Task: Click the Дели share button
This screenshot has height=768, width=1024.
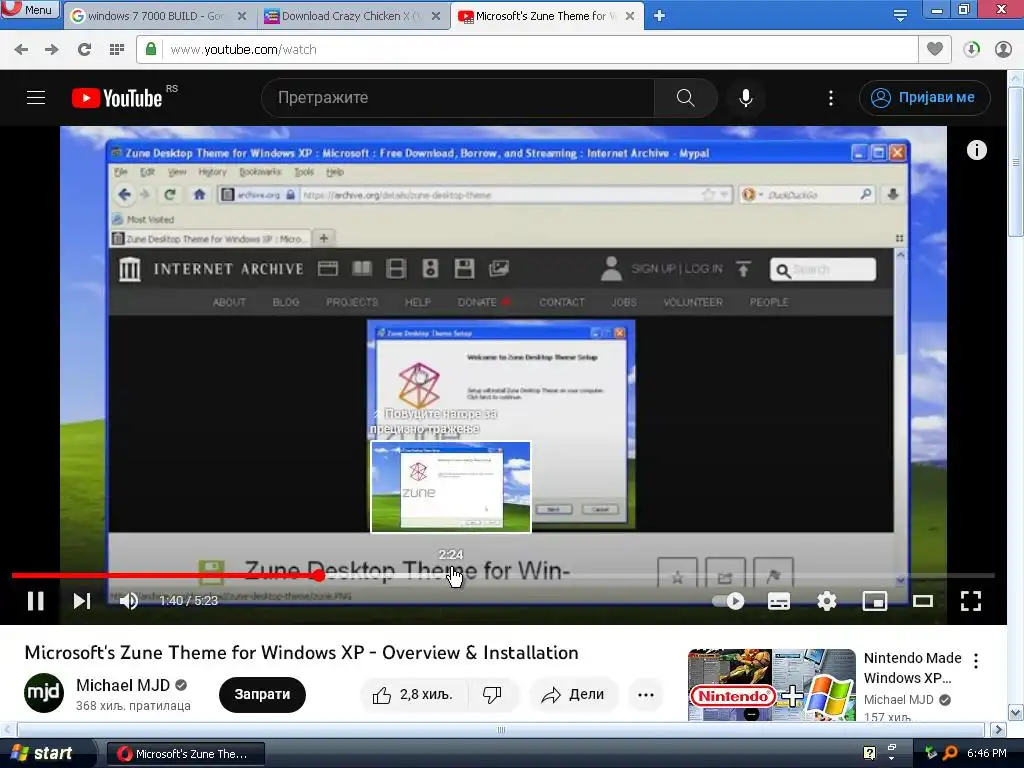Action: [573, 695]
